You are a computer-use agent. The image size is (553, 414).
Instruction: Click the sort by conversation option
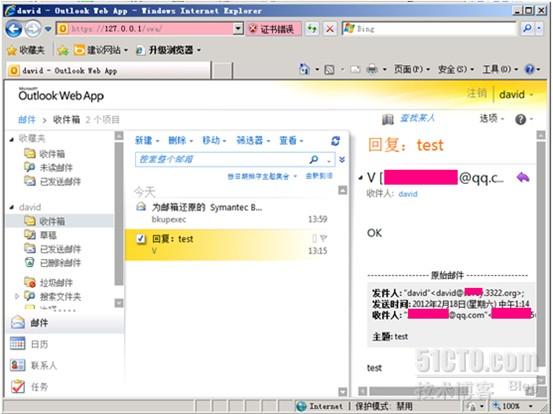click(x=262, y=176)
